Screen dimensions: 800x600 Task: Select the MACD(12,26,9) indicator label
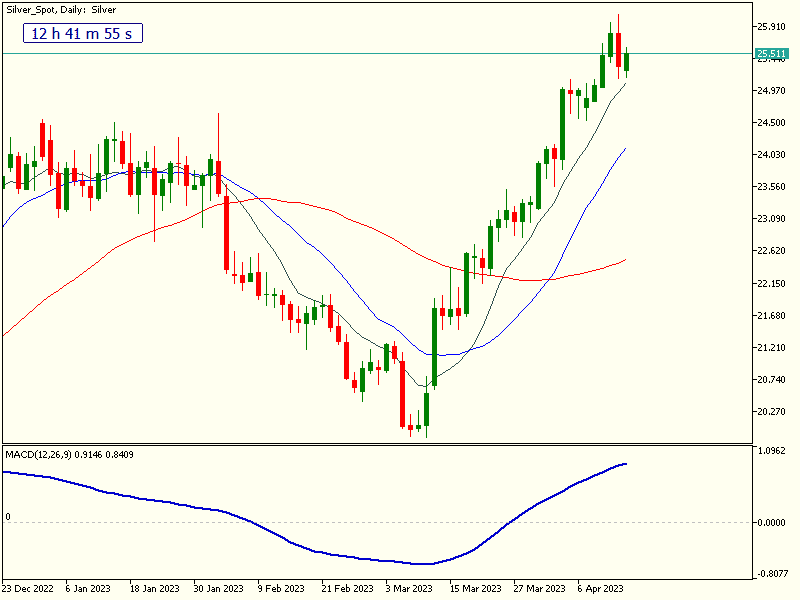point(69,455)
